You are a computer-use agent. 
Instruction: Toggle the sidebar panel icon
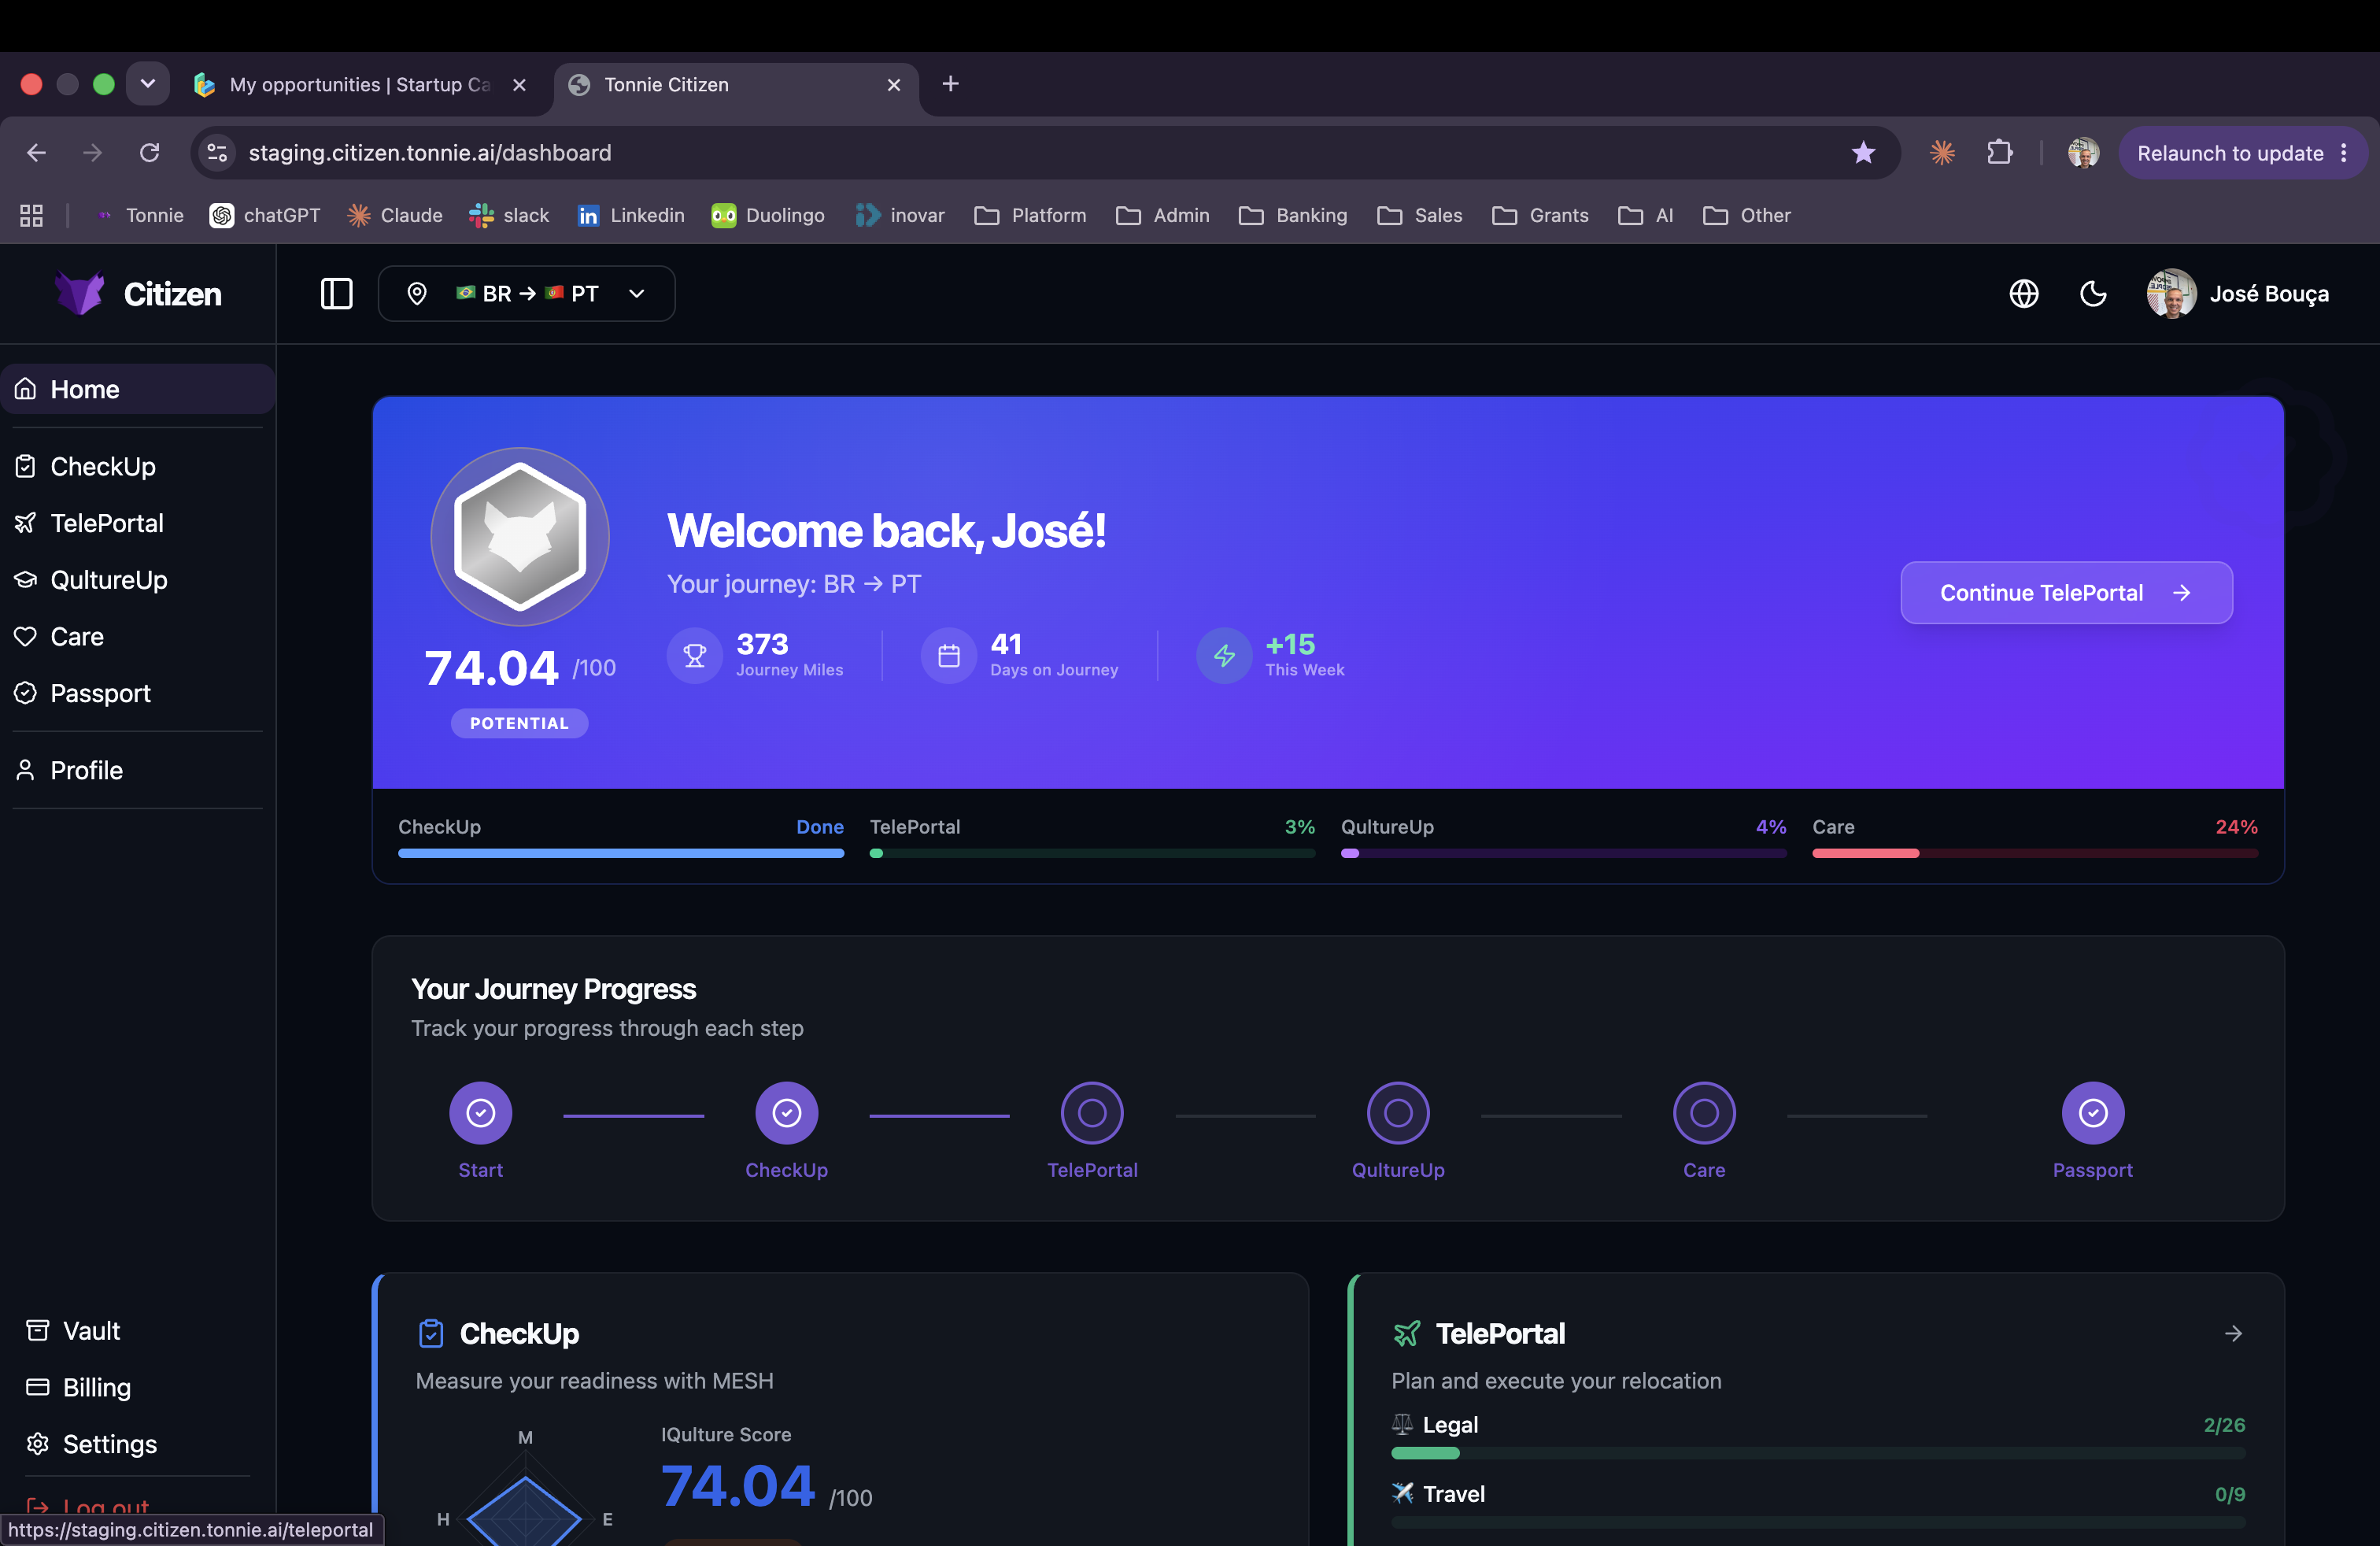coord(336,294)
